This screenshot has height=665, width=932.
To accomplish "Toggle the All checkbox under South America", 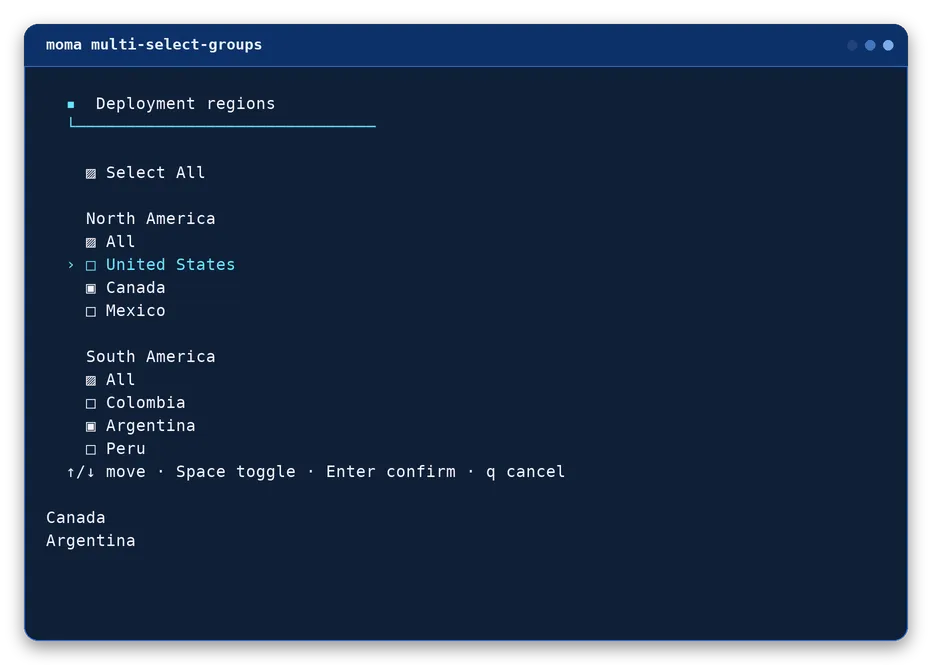I will pos(91,380).
